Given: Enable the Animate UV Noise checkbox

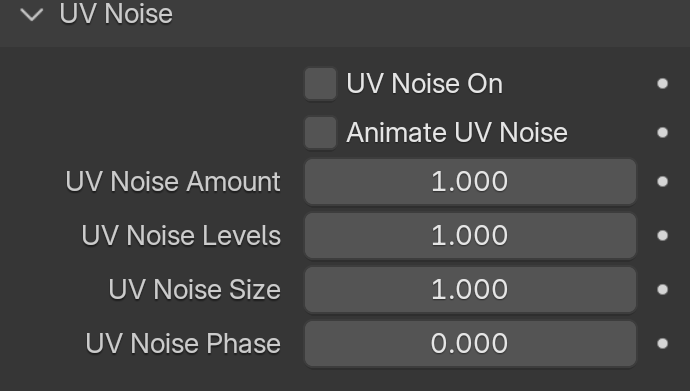Looking at the screenshot, I should tap(320, 132).
